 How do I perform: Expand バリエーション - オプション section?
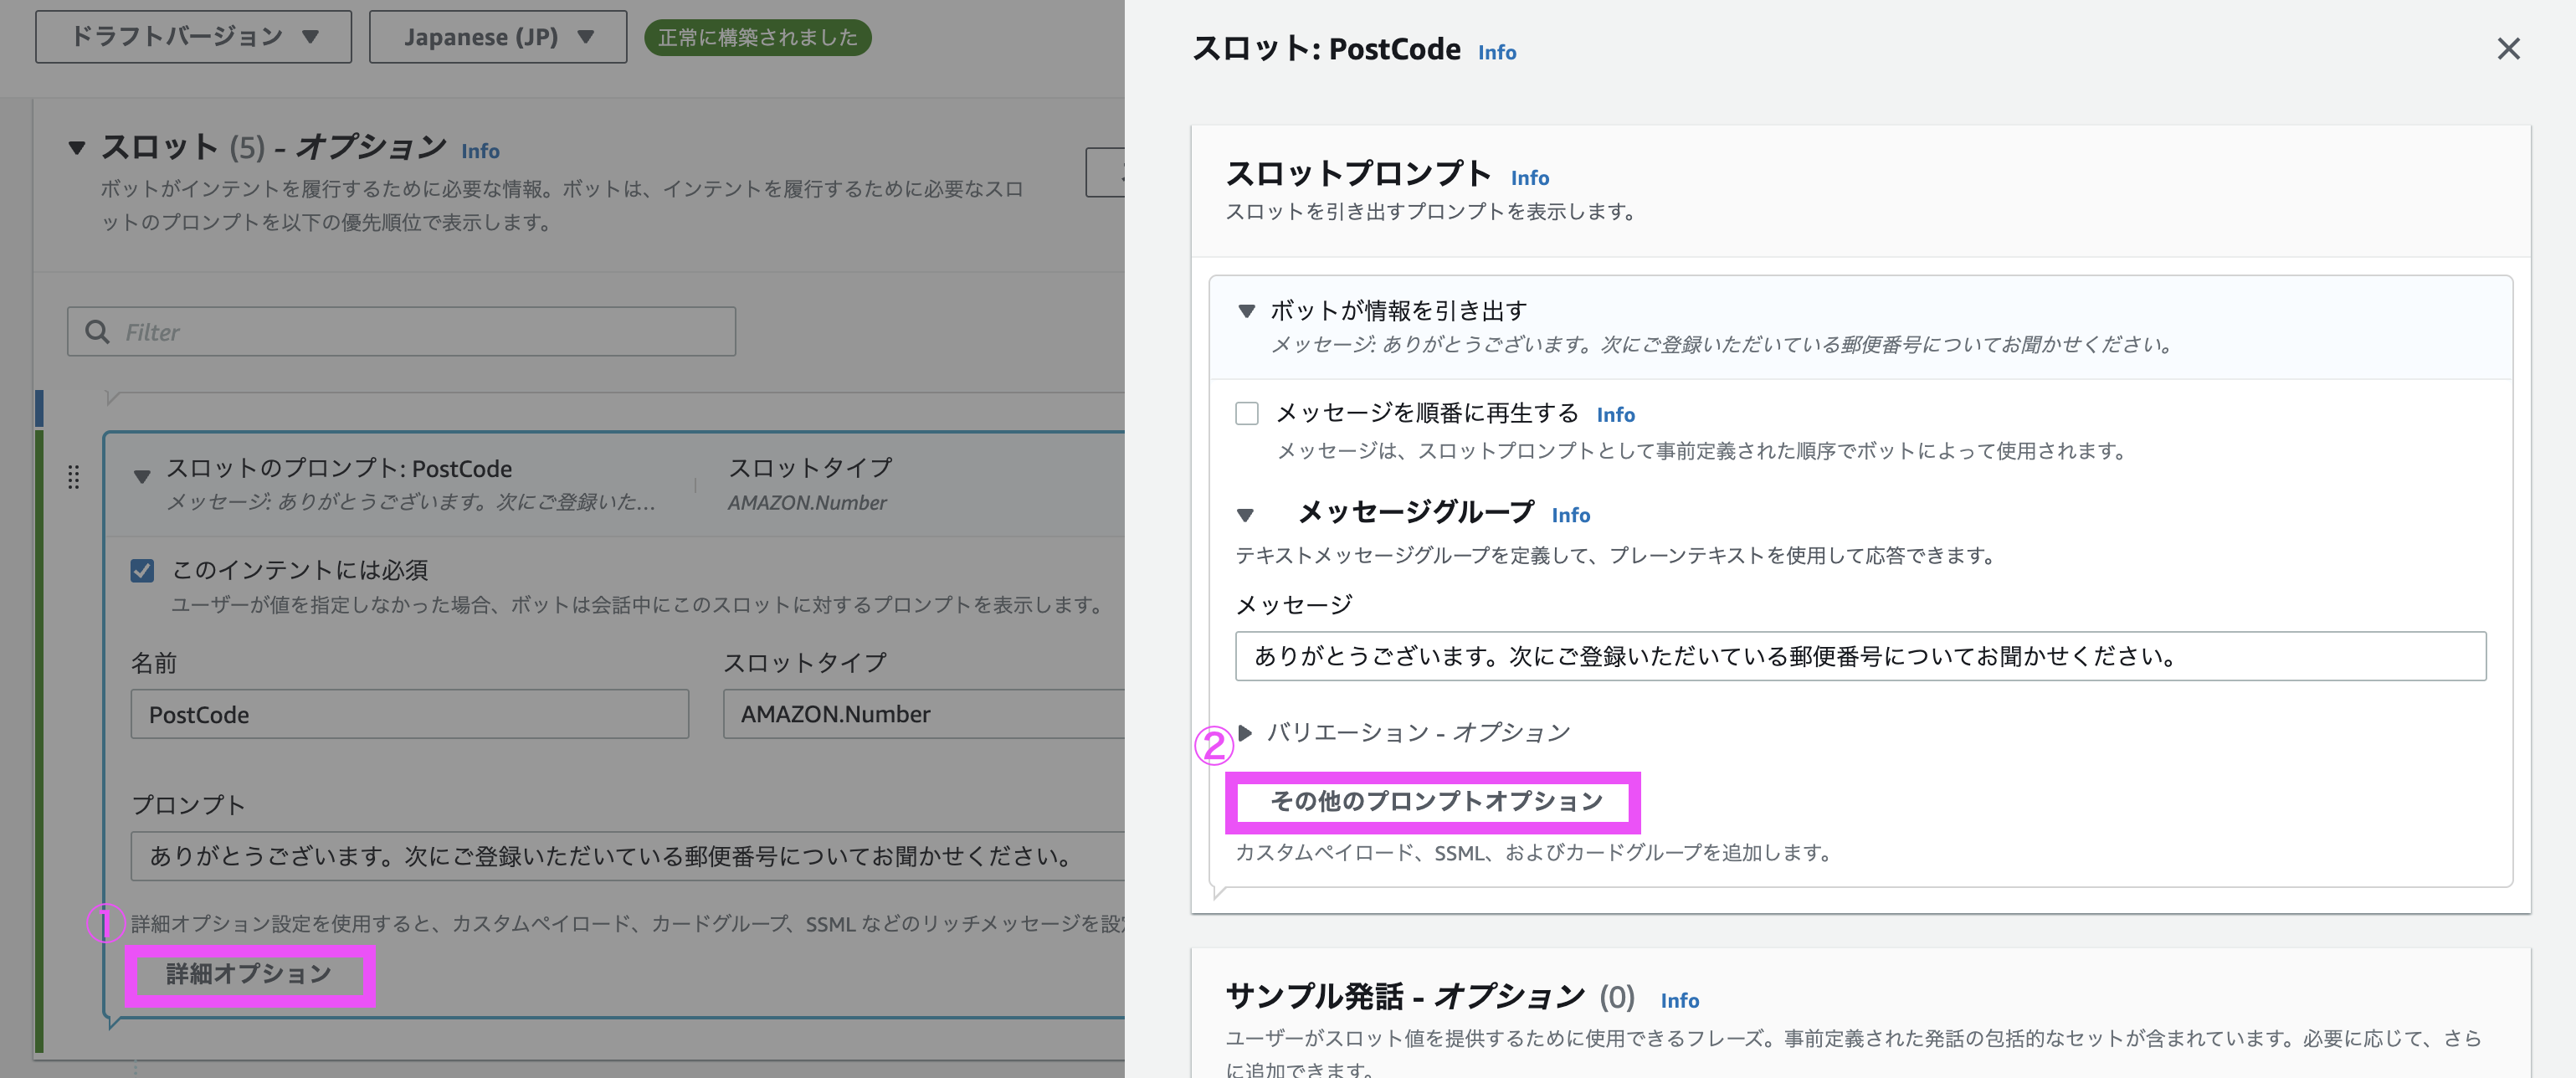(1244, 733)
